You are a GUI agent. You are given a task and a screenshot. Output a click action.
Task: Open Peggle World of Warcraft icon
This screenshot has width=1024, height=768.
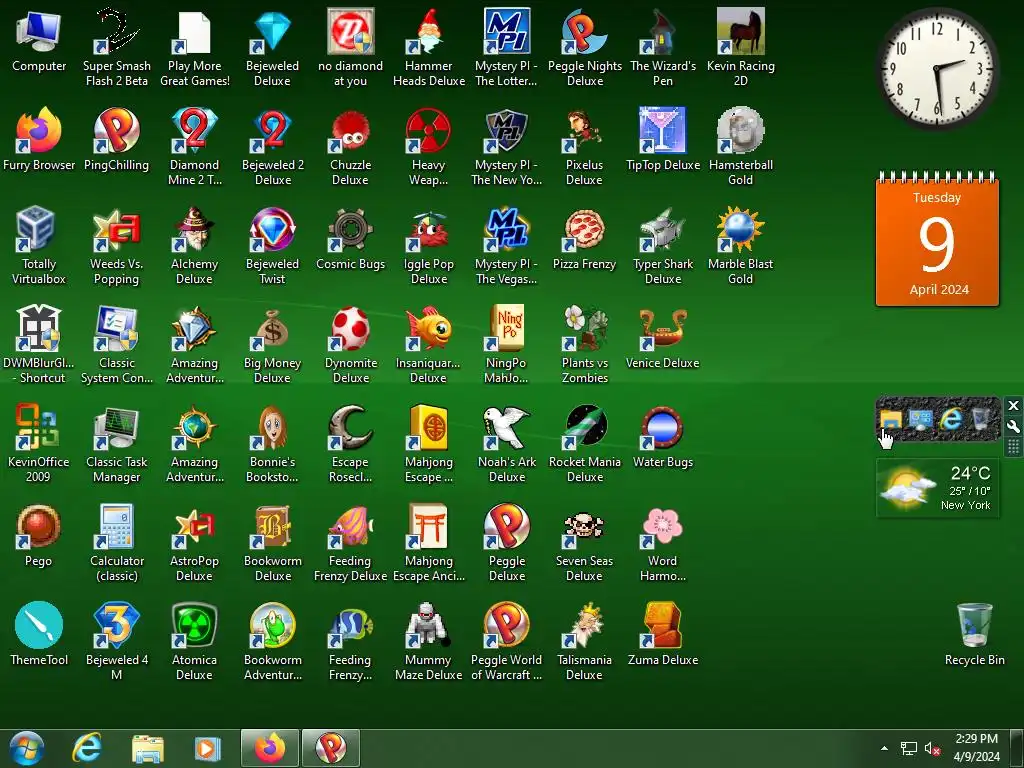pos(507,625)
